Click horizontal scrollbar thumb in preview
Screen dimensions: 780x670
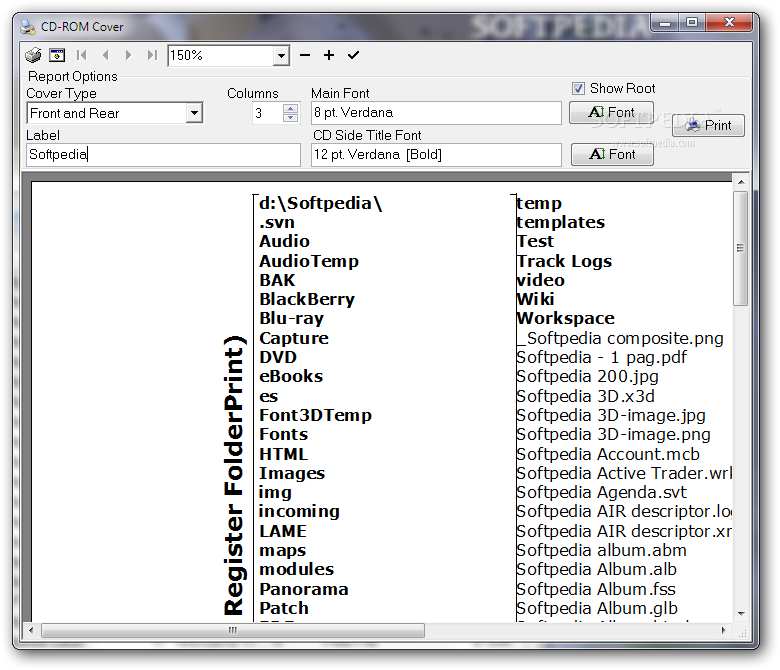pyautogui.click(x=233, y=630)
